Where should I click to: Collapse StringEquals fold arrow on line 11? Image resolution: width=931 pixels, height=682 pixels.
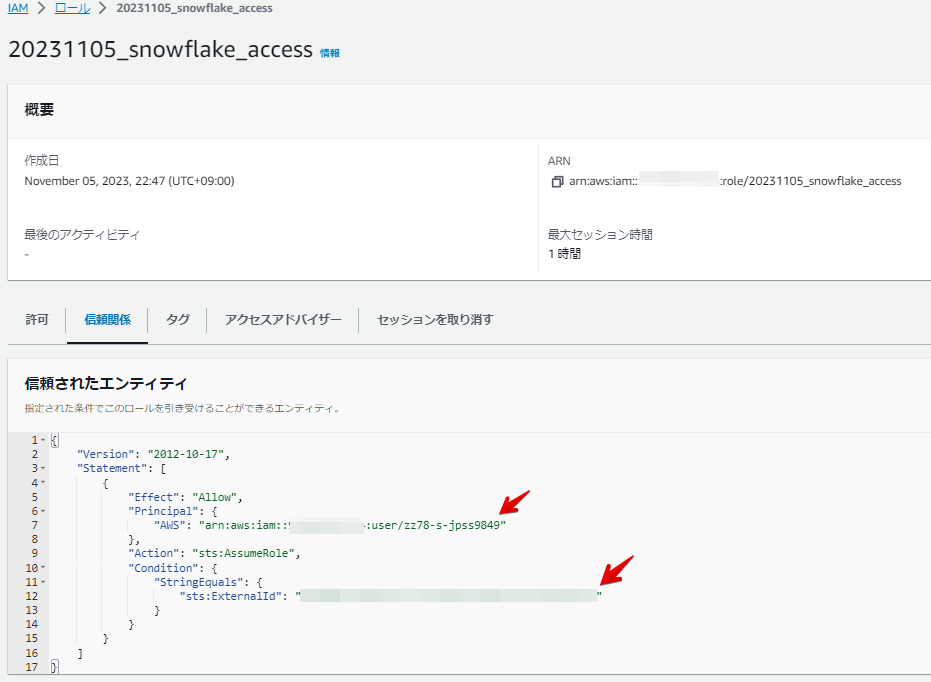[43, 582]
